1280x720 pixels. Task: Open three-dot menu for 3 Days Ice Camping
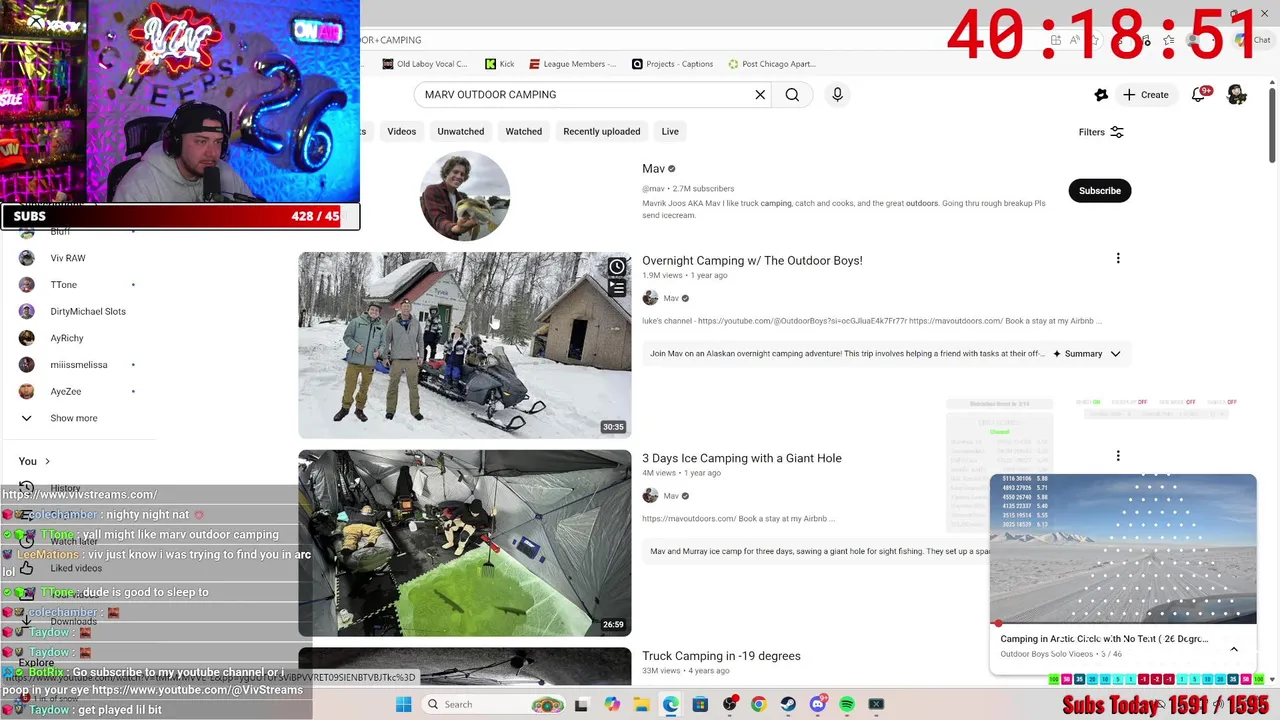1118,456
